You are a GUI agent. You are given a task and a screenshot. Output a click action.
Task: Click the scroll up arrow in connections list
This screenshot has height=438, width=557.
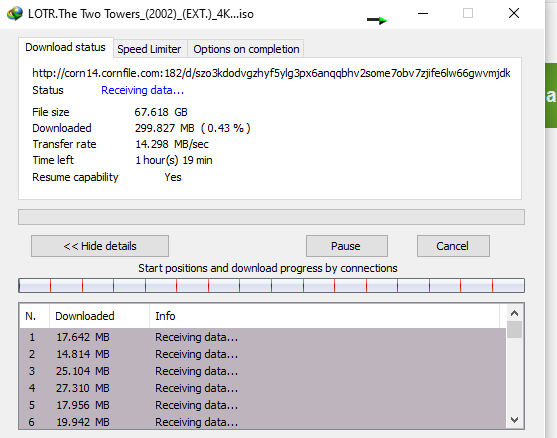coord(514,313)
